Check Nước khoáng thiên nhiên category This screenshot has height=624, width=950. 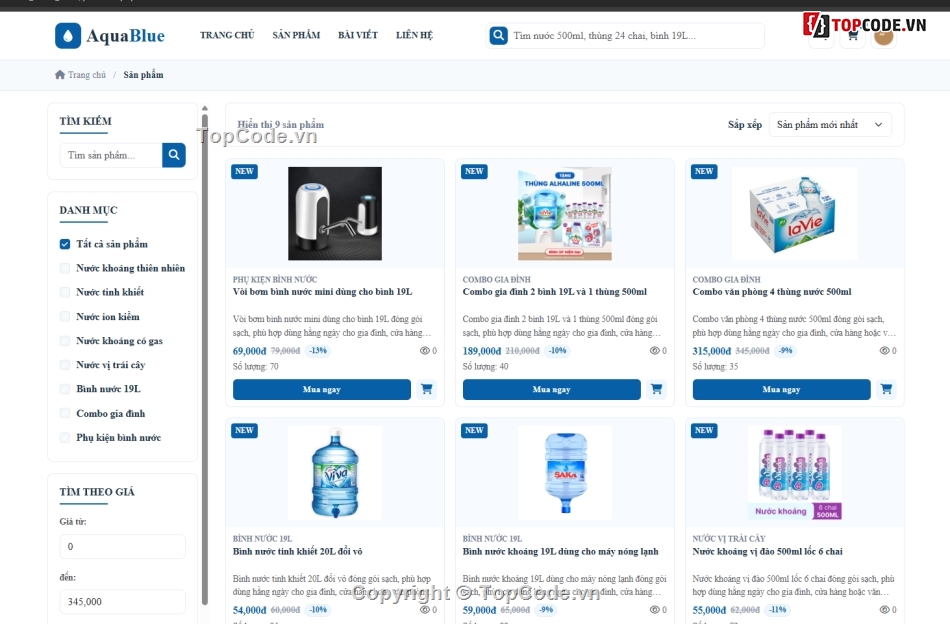point(65,268)
